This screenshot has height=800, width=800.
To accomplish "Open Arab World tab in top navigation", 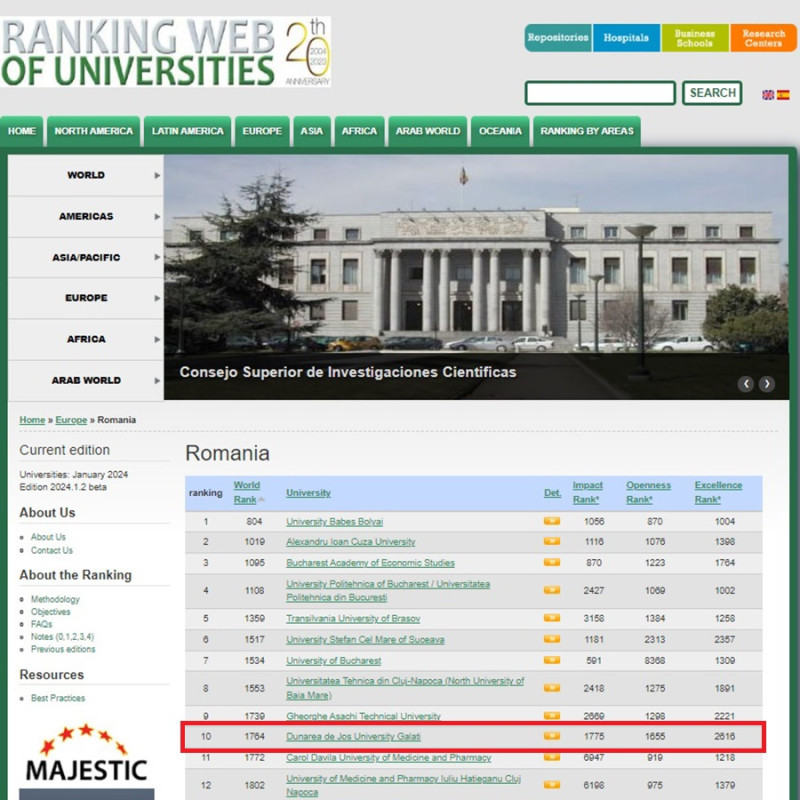I will point(428,131).
